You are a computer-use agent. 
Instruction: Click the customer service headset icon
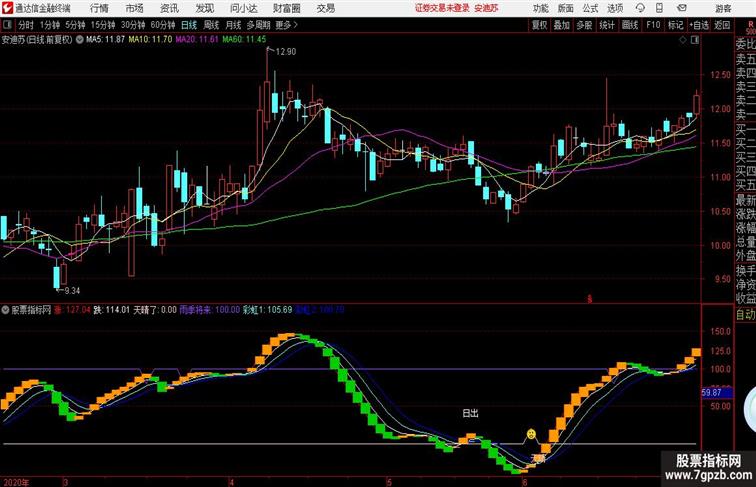(x=640, y=8)
